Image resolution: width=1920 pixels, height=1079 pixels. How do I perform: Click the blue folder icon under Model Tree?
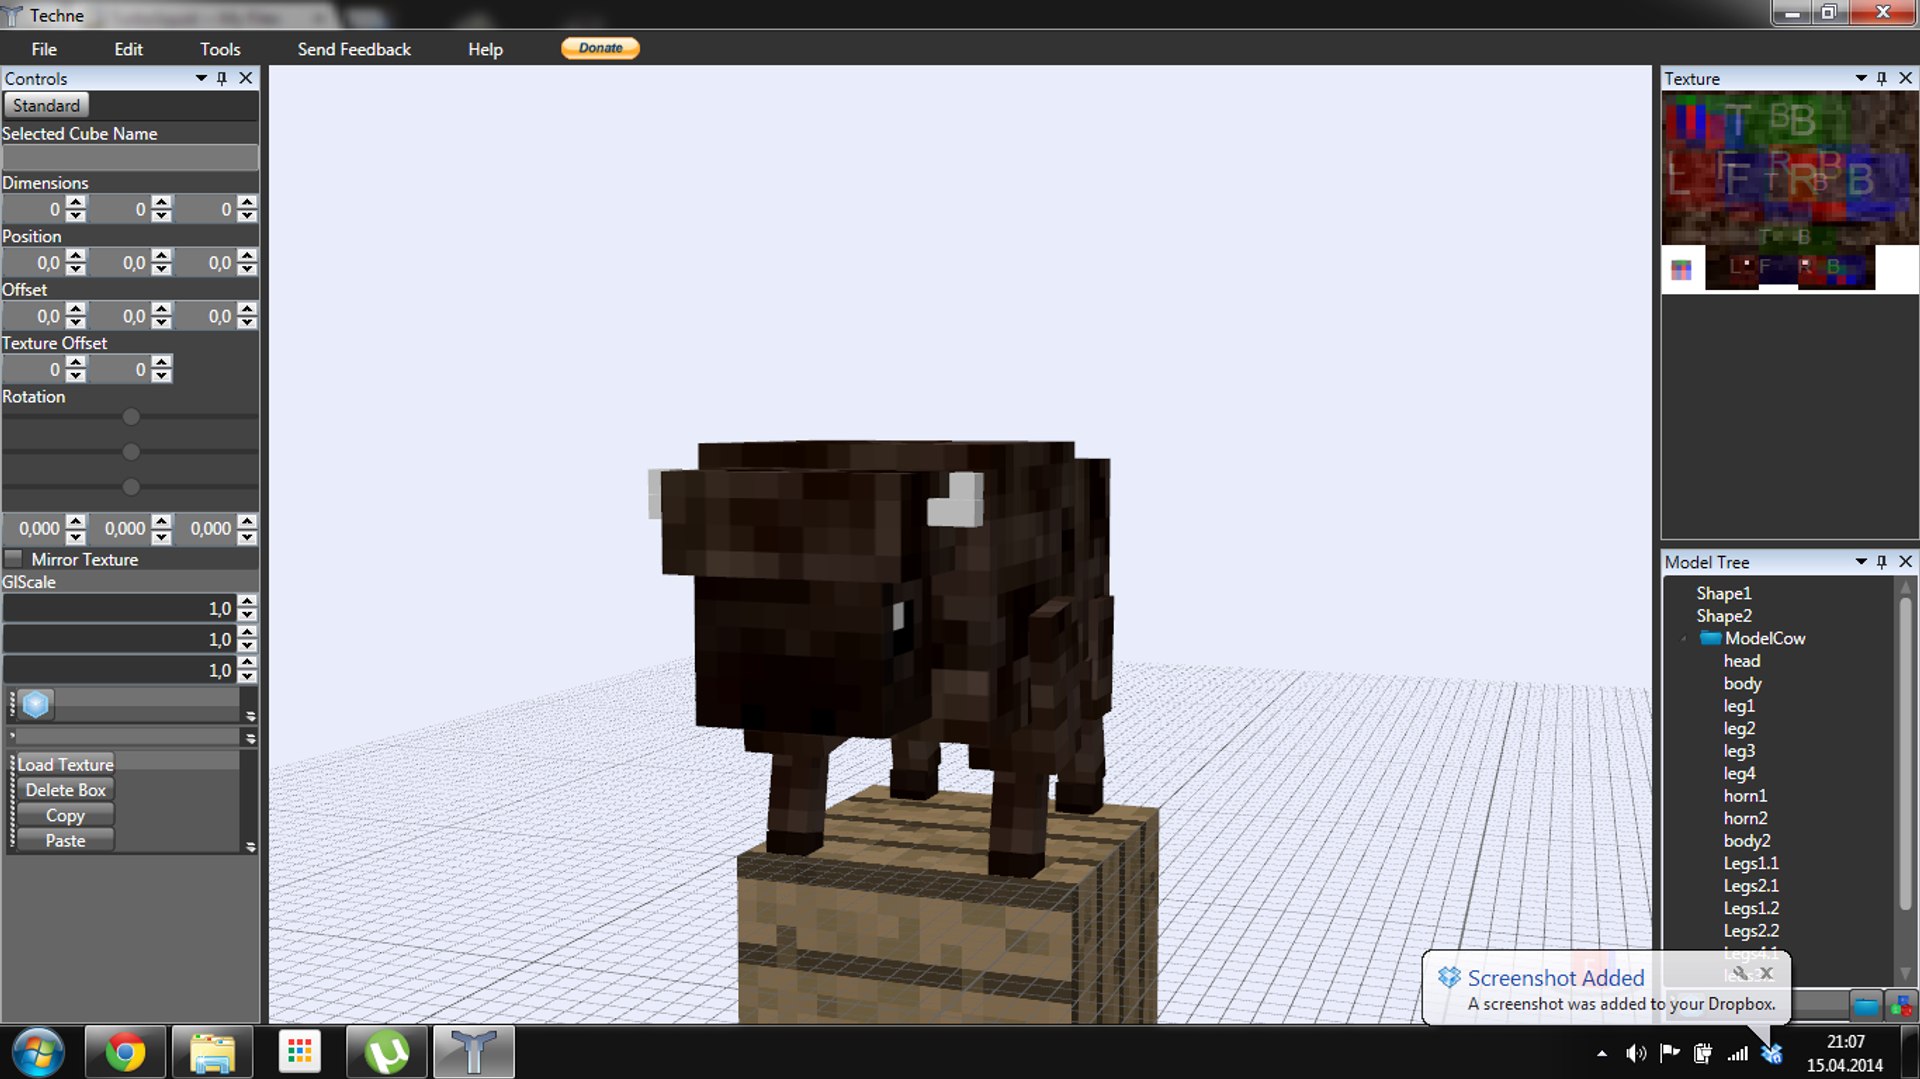click(1866, 1006)
